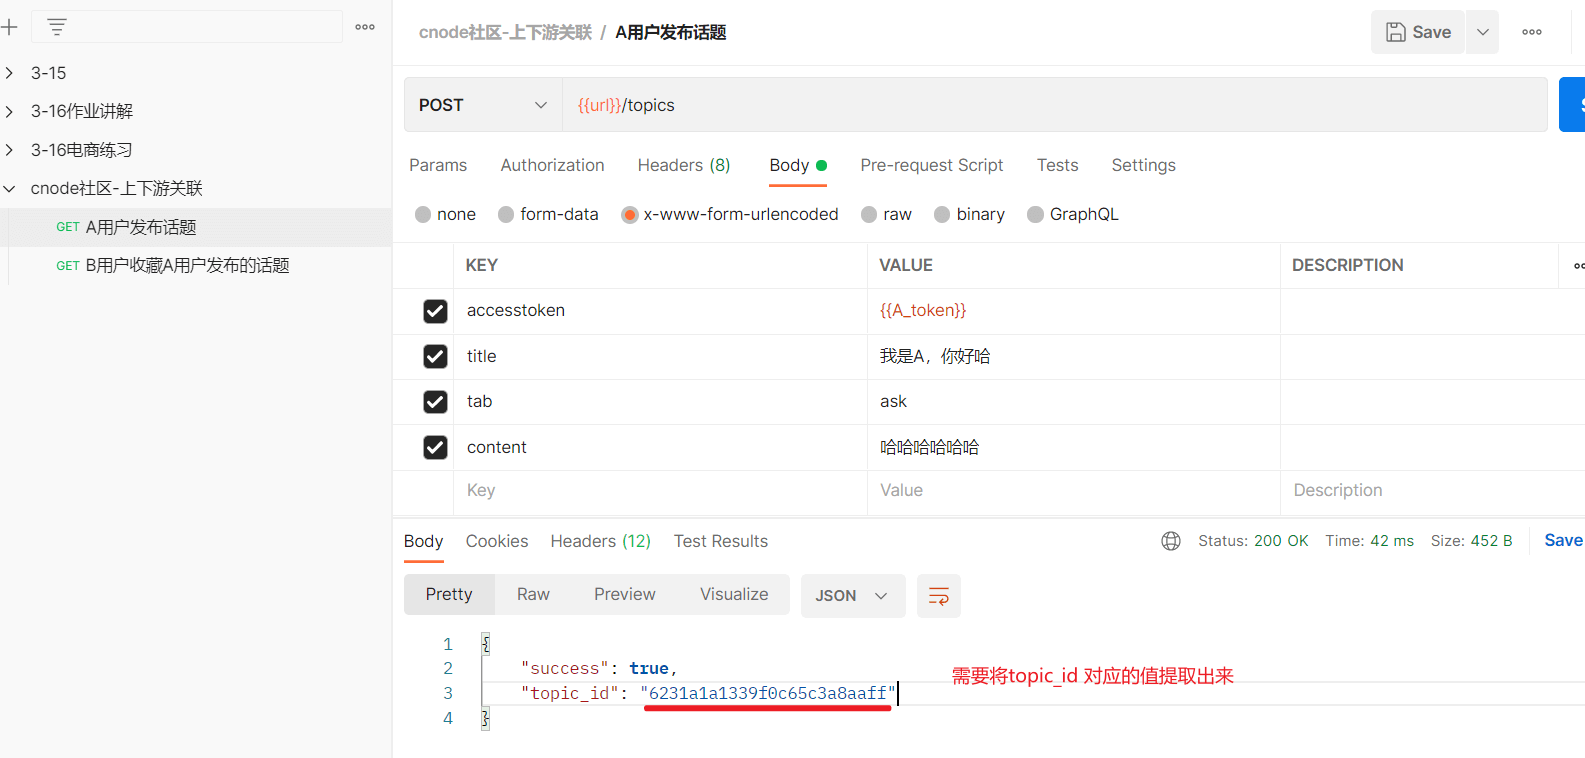Screen dimensions: 1585x758
Task: Click the request name A用户发布话题 in breadcrumb
Action: coord(670,32)
